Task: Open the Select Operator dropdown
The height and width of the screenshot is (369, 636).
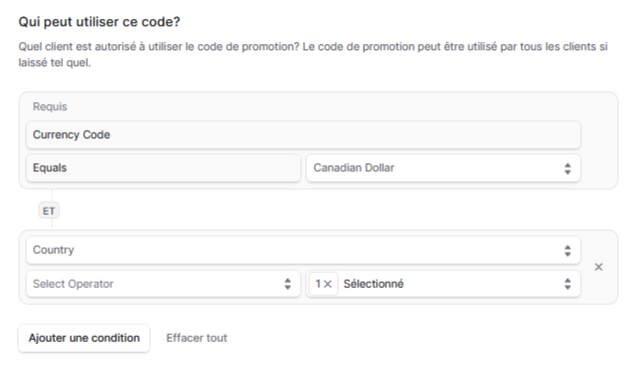Action: coord(163,284)
